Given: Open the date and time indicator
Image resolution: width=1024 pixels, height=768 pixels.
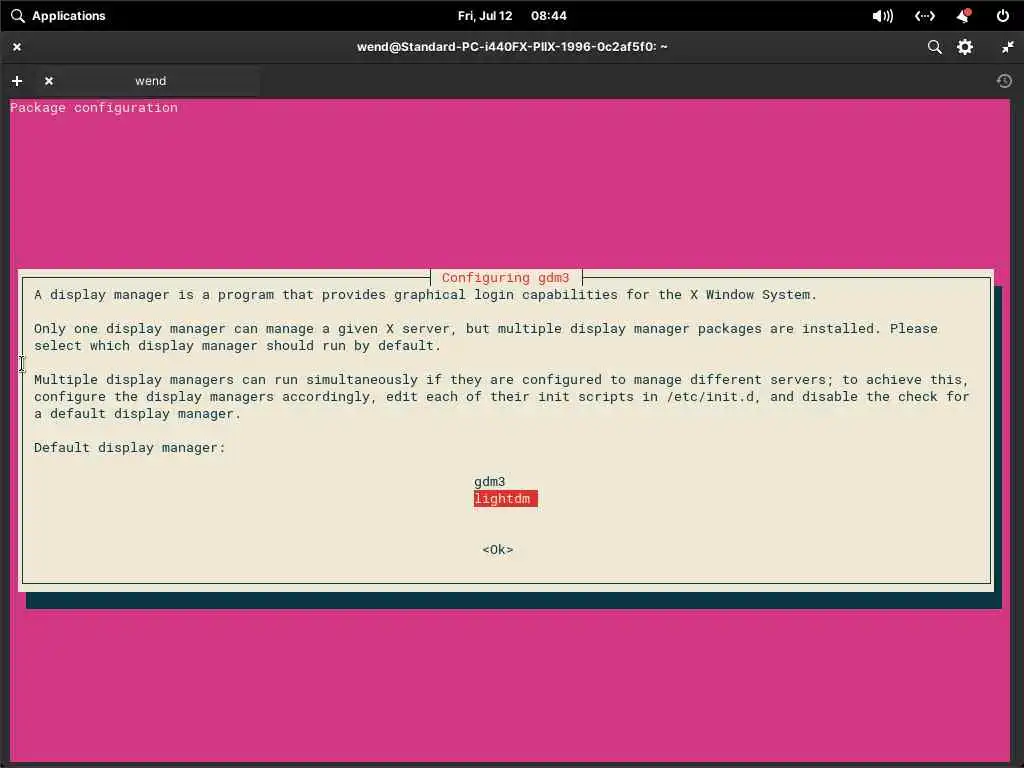Looking at the screenshot, I should (x=512, y=16).
